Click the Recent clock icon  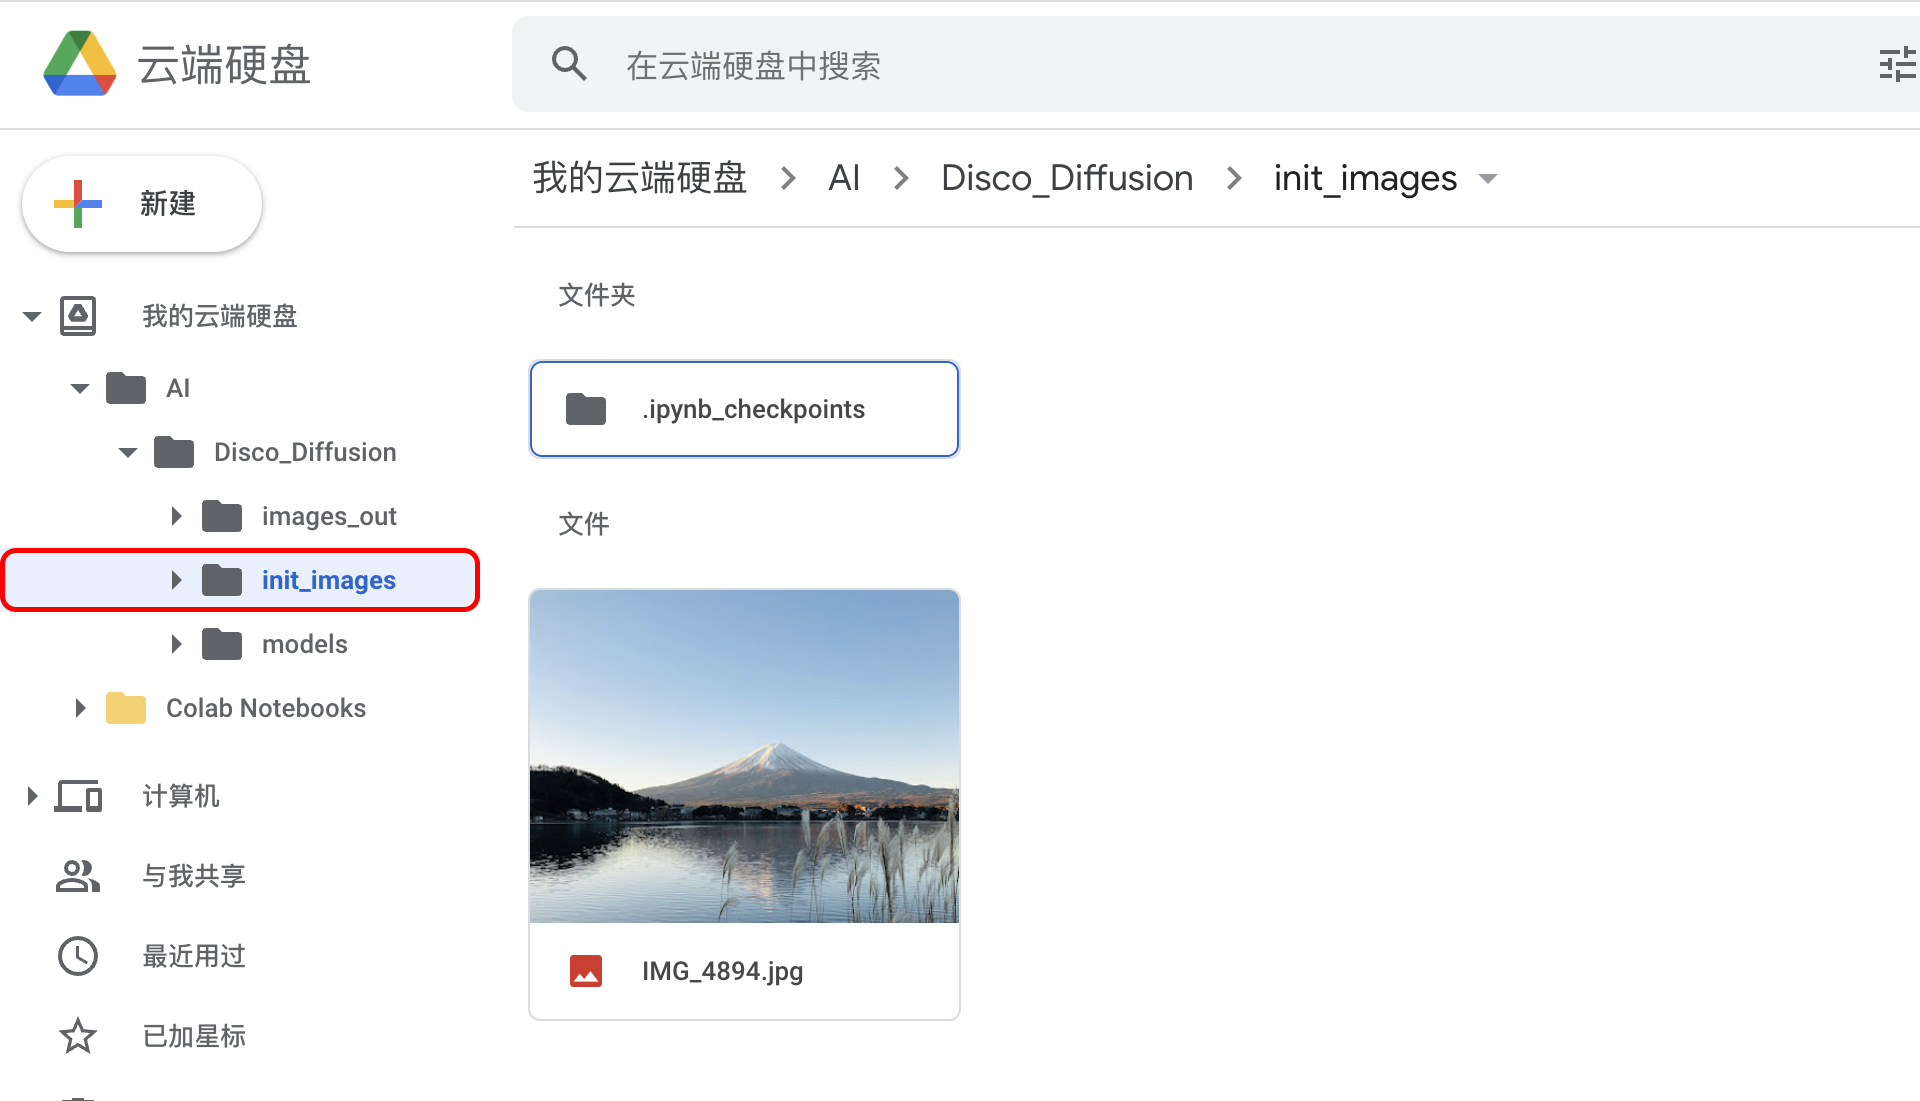[x=78, y=956]
